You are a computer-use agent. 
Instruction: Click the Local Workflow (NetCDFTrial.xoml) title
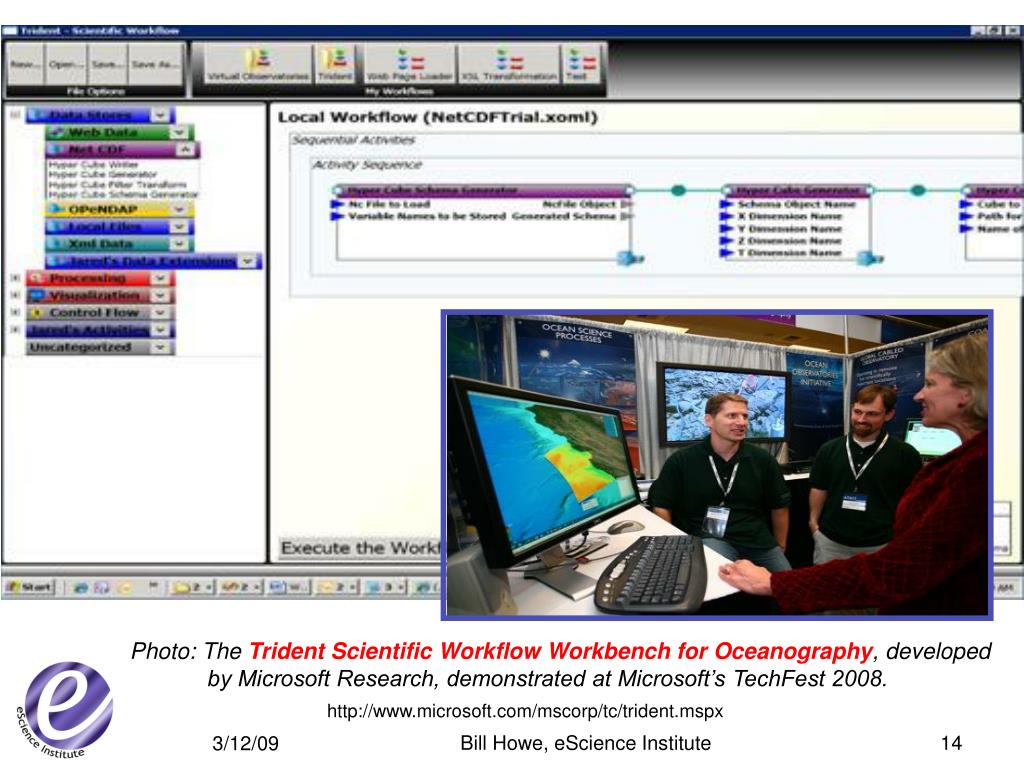coord(438,118)
